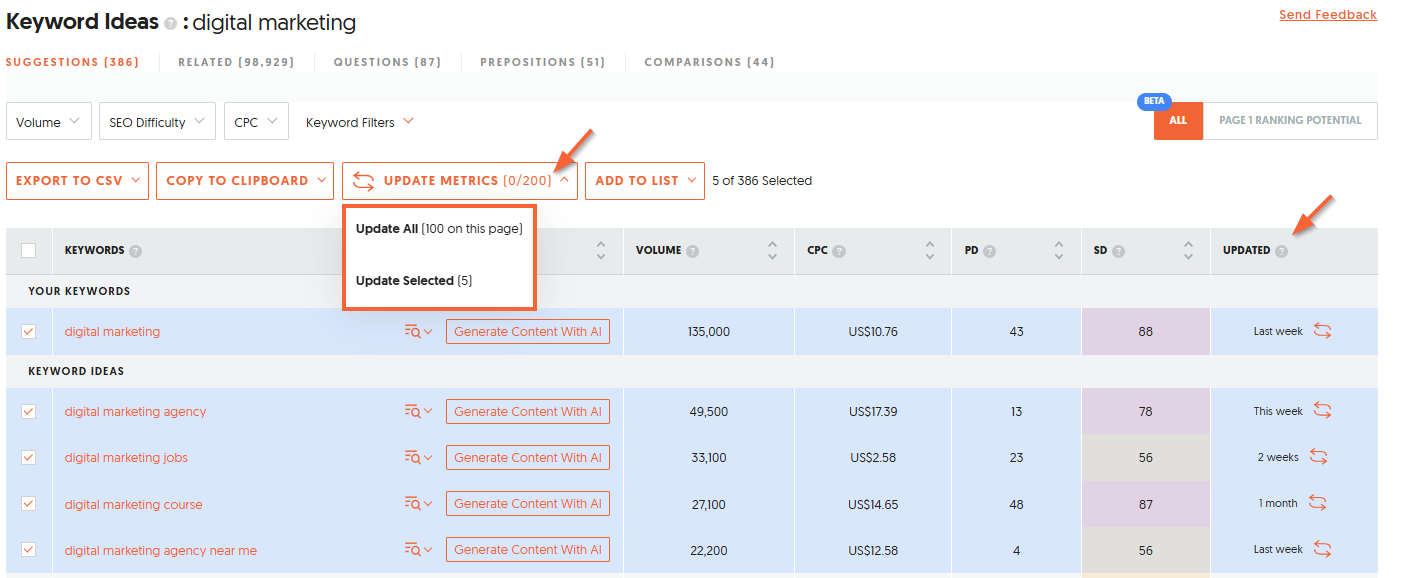Screen dimensions: 1406x578
Task: Toggle the select-all keywords checkbox
Action: pos(29,251)
